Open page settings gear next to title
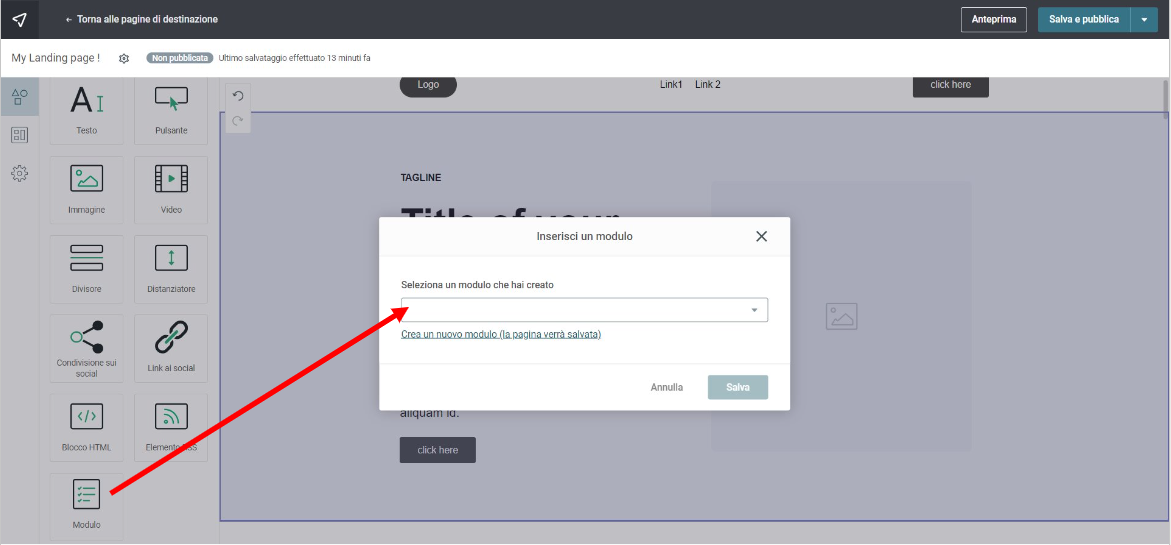The height and width of the screenshot is (545, 1171). coord(124,58)
